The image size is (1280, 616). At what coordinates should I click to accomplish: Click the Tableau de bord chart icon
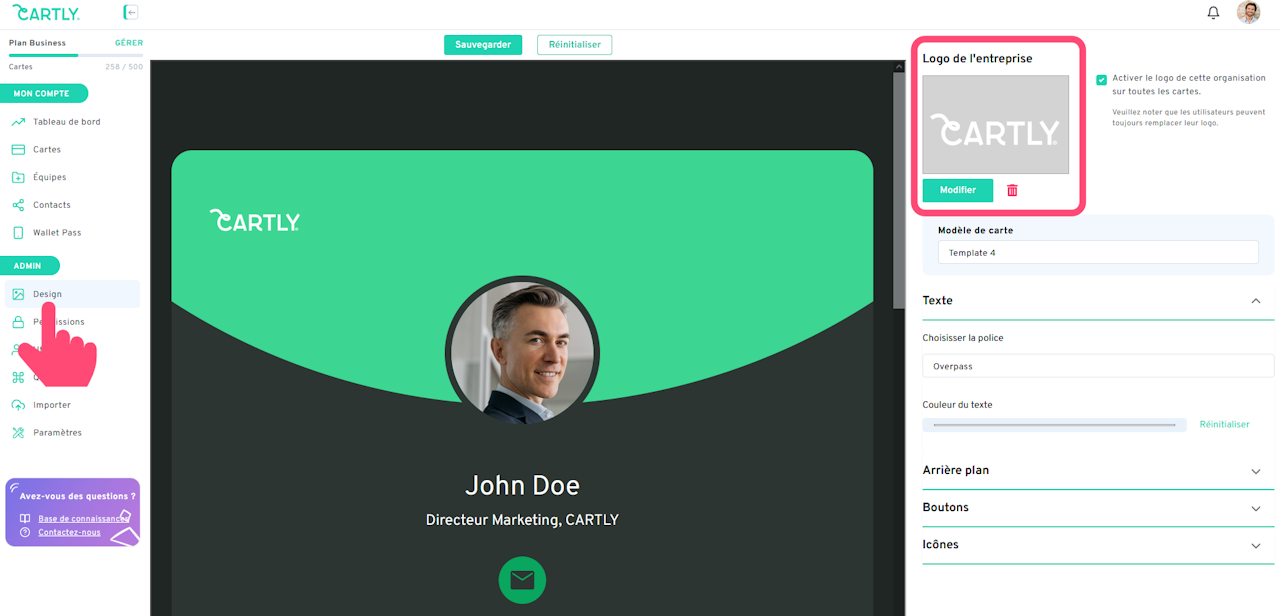[18, 122]
